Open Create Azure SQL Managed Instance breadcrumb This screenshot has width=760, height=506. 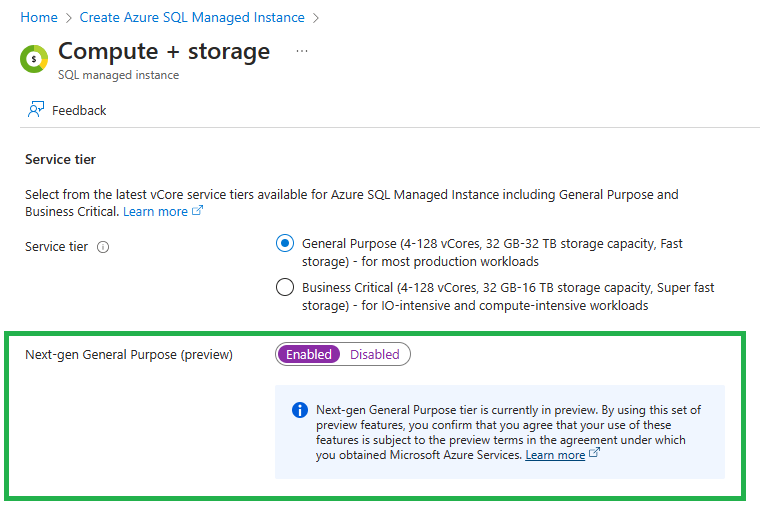click(x=192, y=17)
